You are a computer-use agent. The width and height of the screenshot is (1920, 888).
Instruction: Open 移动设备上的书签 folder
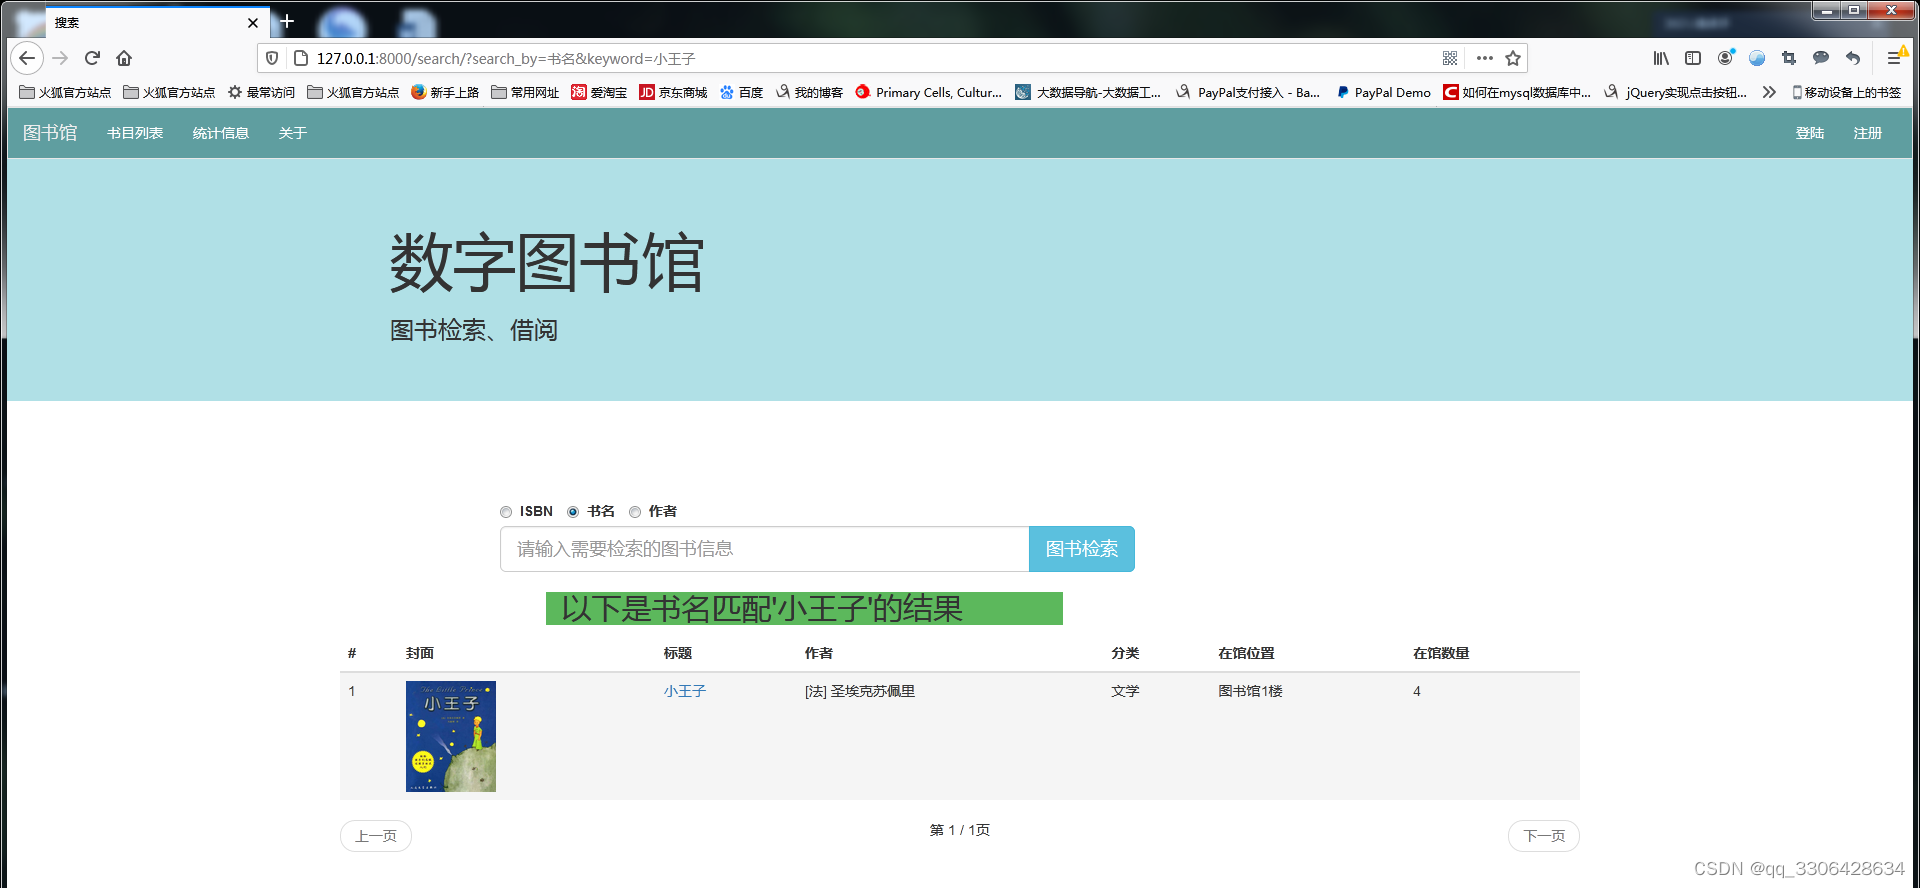1846,92
